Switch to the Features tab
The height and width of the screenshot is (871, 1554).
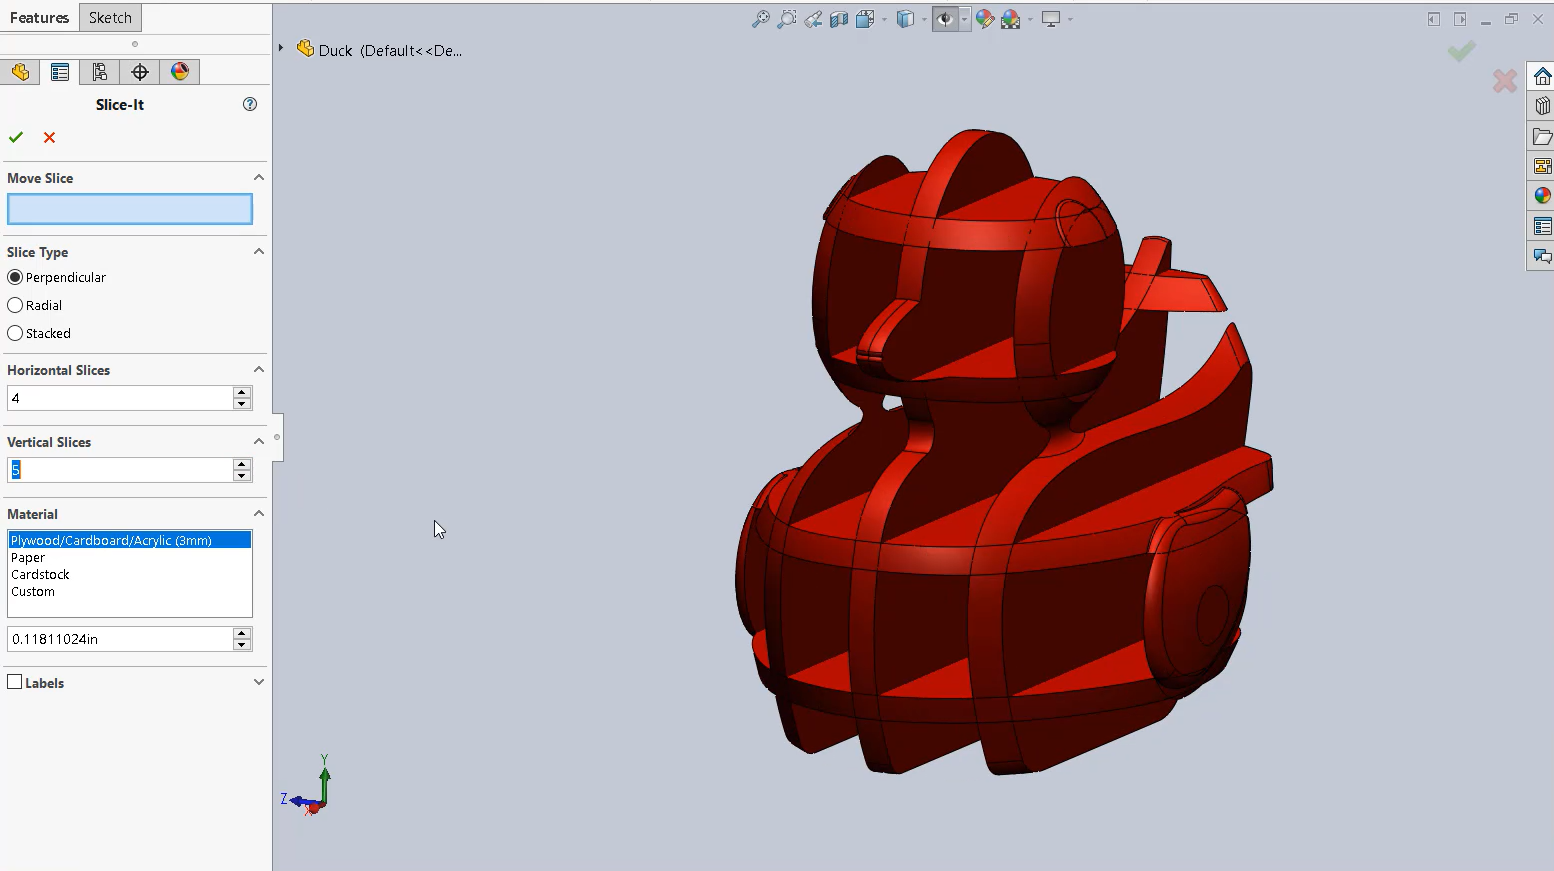40,18
